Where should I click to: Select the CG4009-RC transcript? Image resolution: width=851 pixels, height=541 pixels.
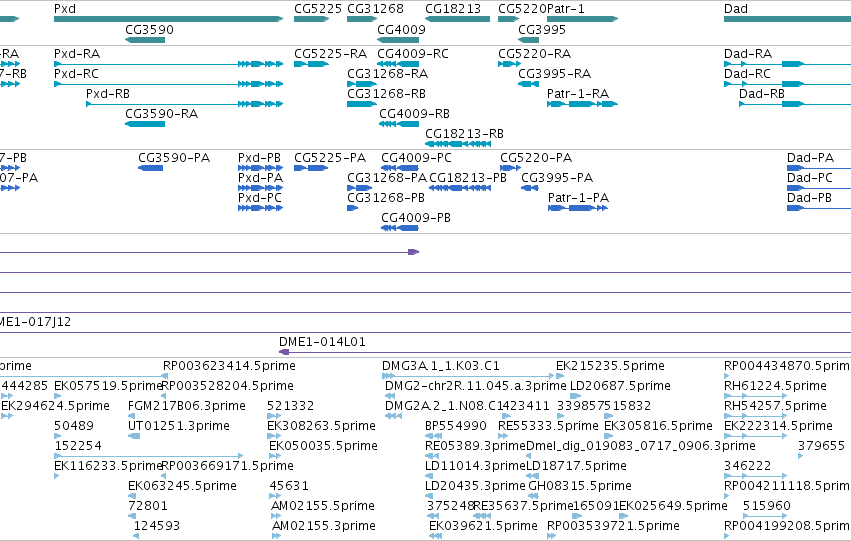(398, 64)
